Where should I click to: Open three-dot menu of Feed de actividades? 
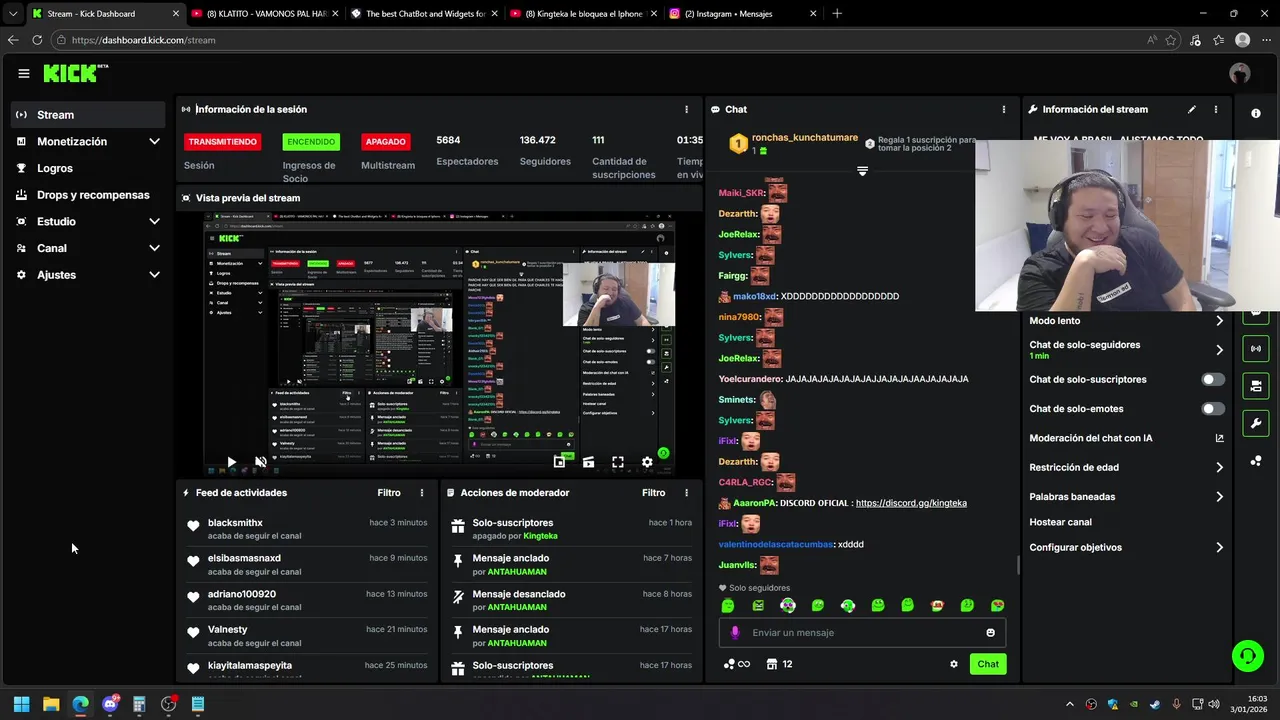click(422, 493)
